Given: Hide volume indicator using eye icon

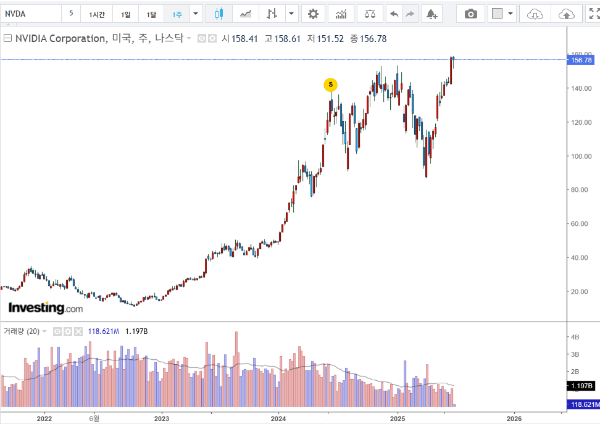Looking at the screenshot, I should (x=57, y=331).
